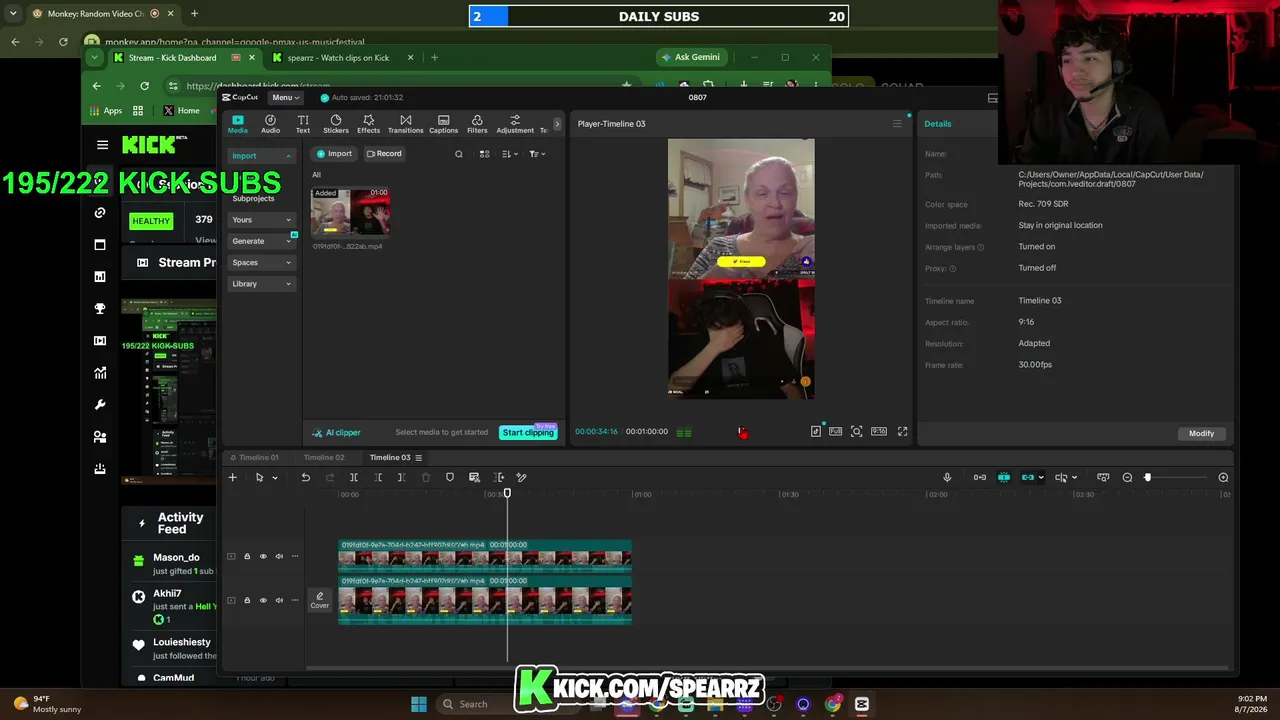Screen dimensions: 1280x720
Task: Open the media filter dropdown
Action: click(536, 154)
